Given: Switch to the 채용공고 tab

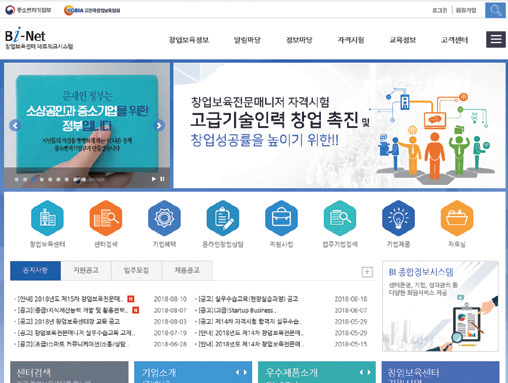Looking at the screenshot, I should pos(187,270).
